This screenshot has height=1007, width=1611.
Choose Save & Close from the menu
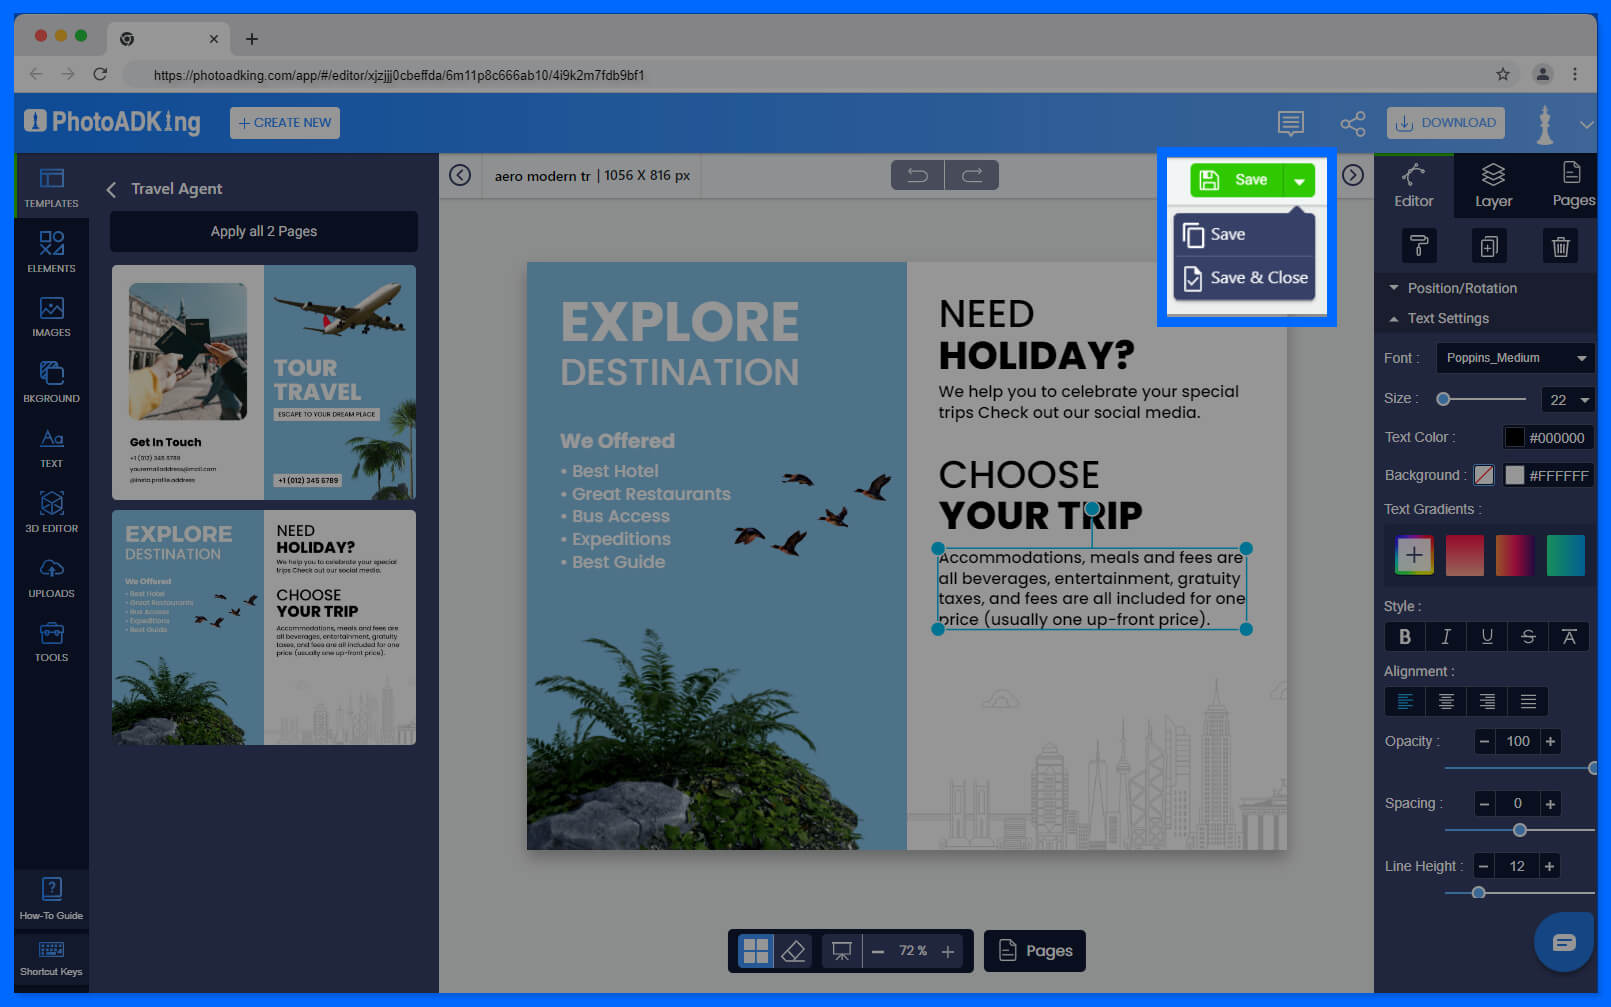[1244, 278]
